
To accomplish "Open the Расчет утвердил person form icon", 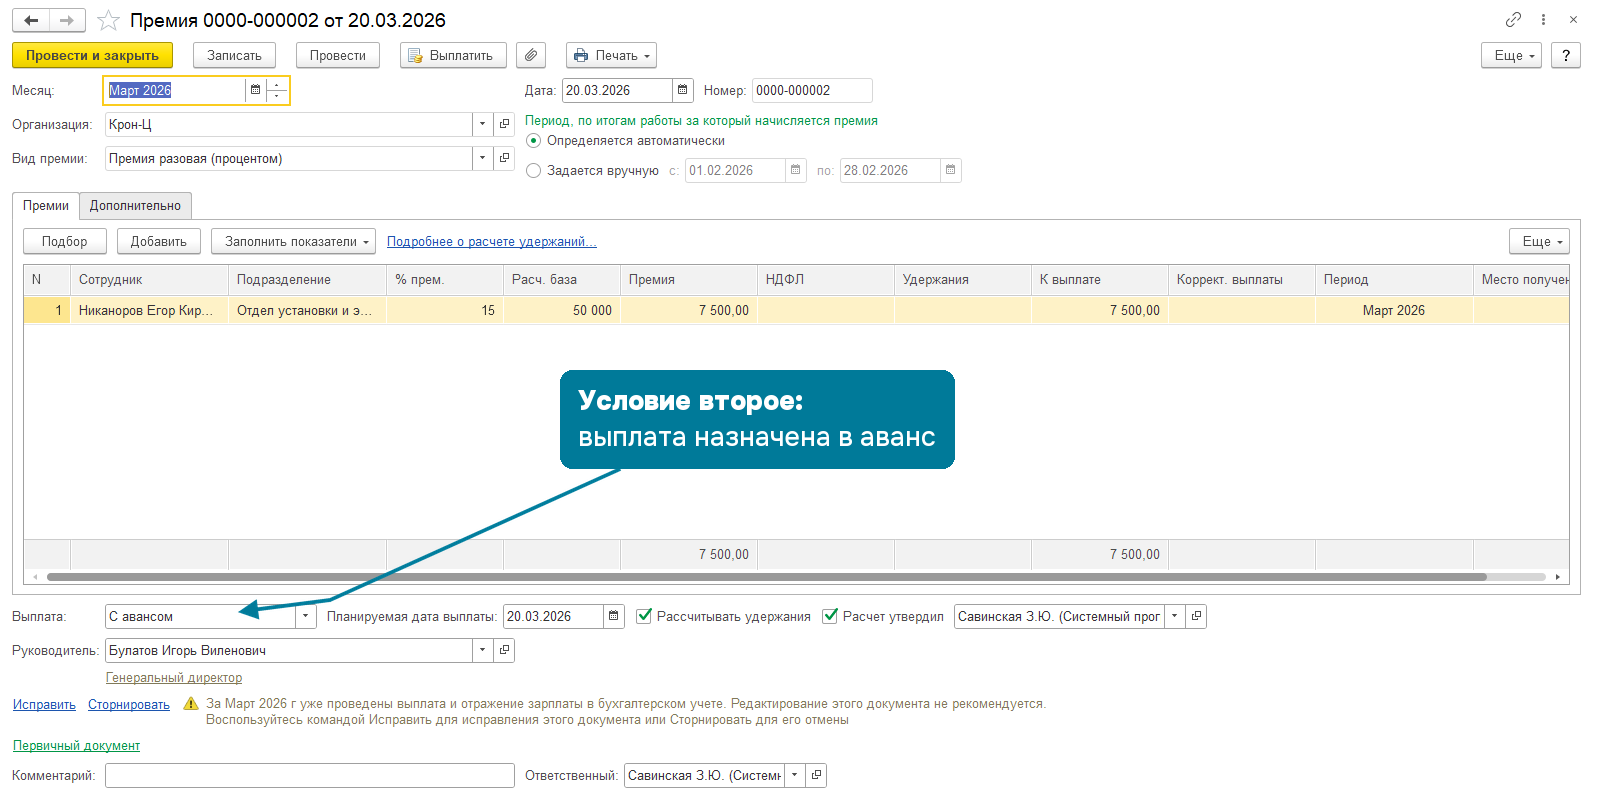I will [1196, 616].
